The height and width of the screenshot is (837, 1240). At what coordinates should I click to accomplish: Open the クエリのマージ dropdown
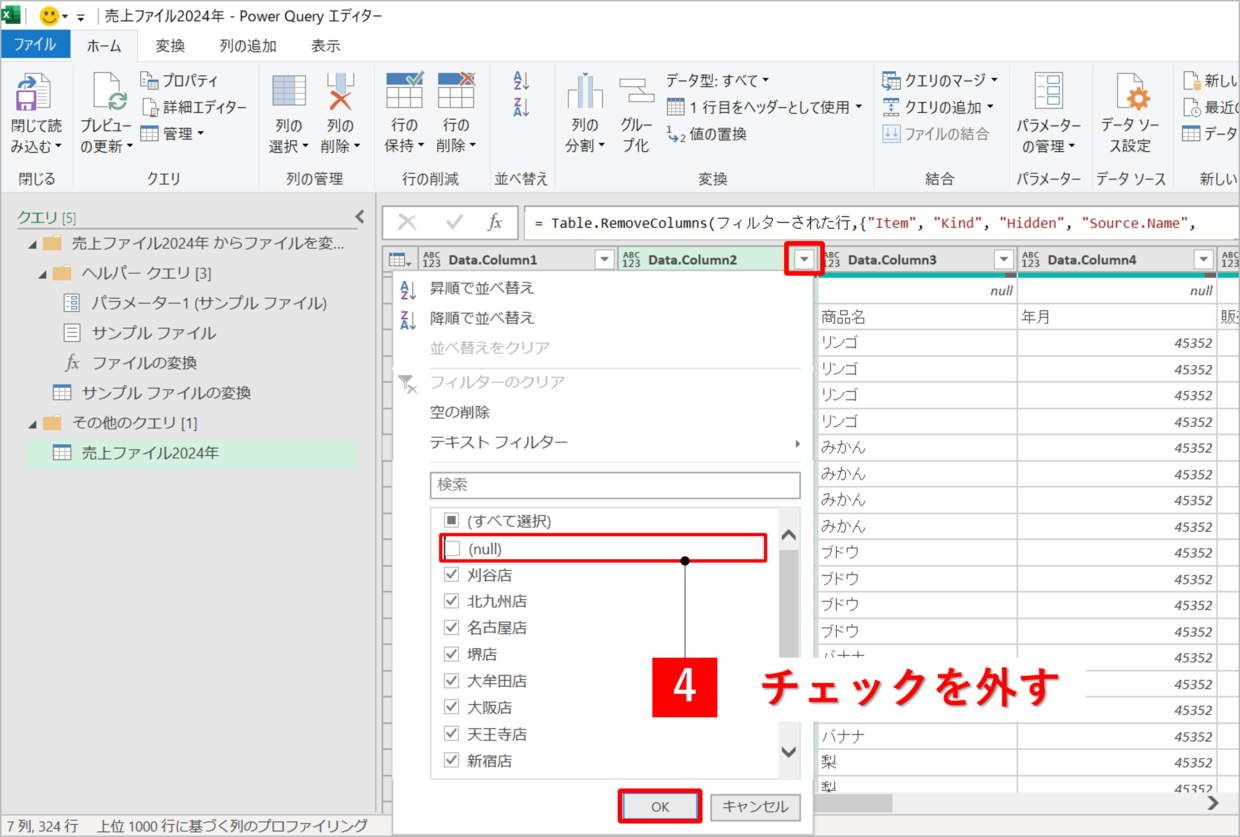[940, 80]
